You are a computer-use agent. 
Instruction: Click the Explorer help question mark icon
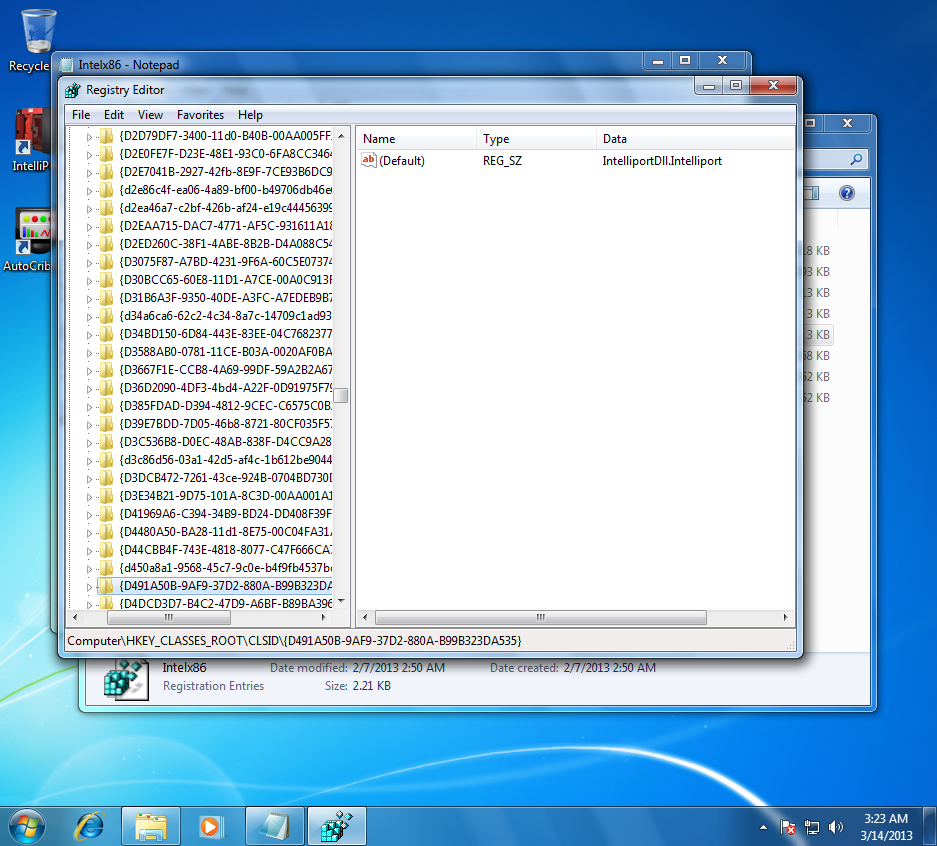coord(847,193)
